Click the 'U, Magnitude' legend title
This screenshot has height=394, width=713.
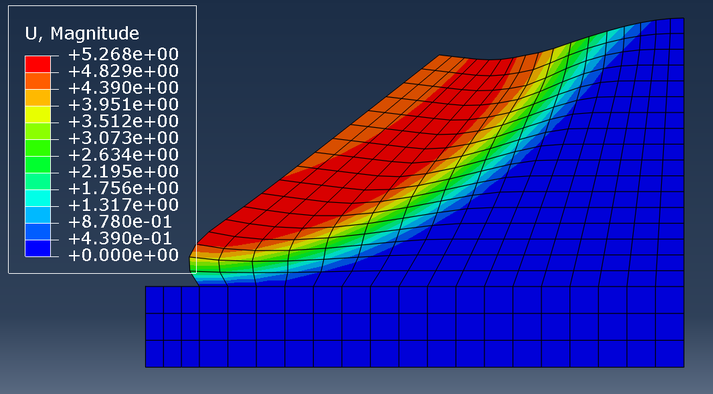(x=82, y=33)
